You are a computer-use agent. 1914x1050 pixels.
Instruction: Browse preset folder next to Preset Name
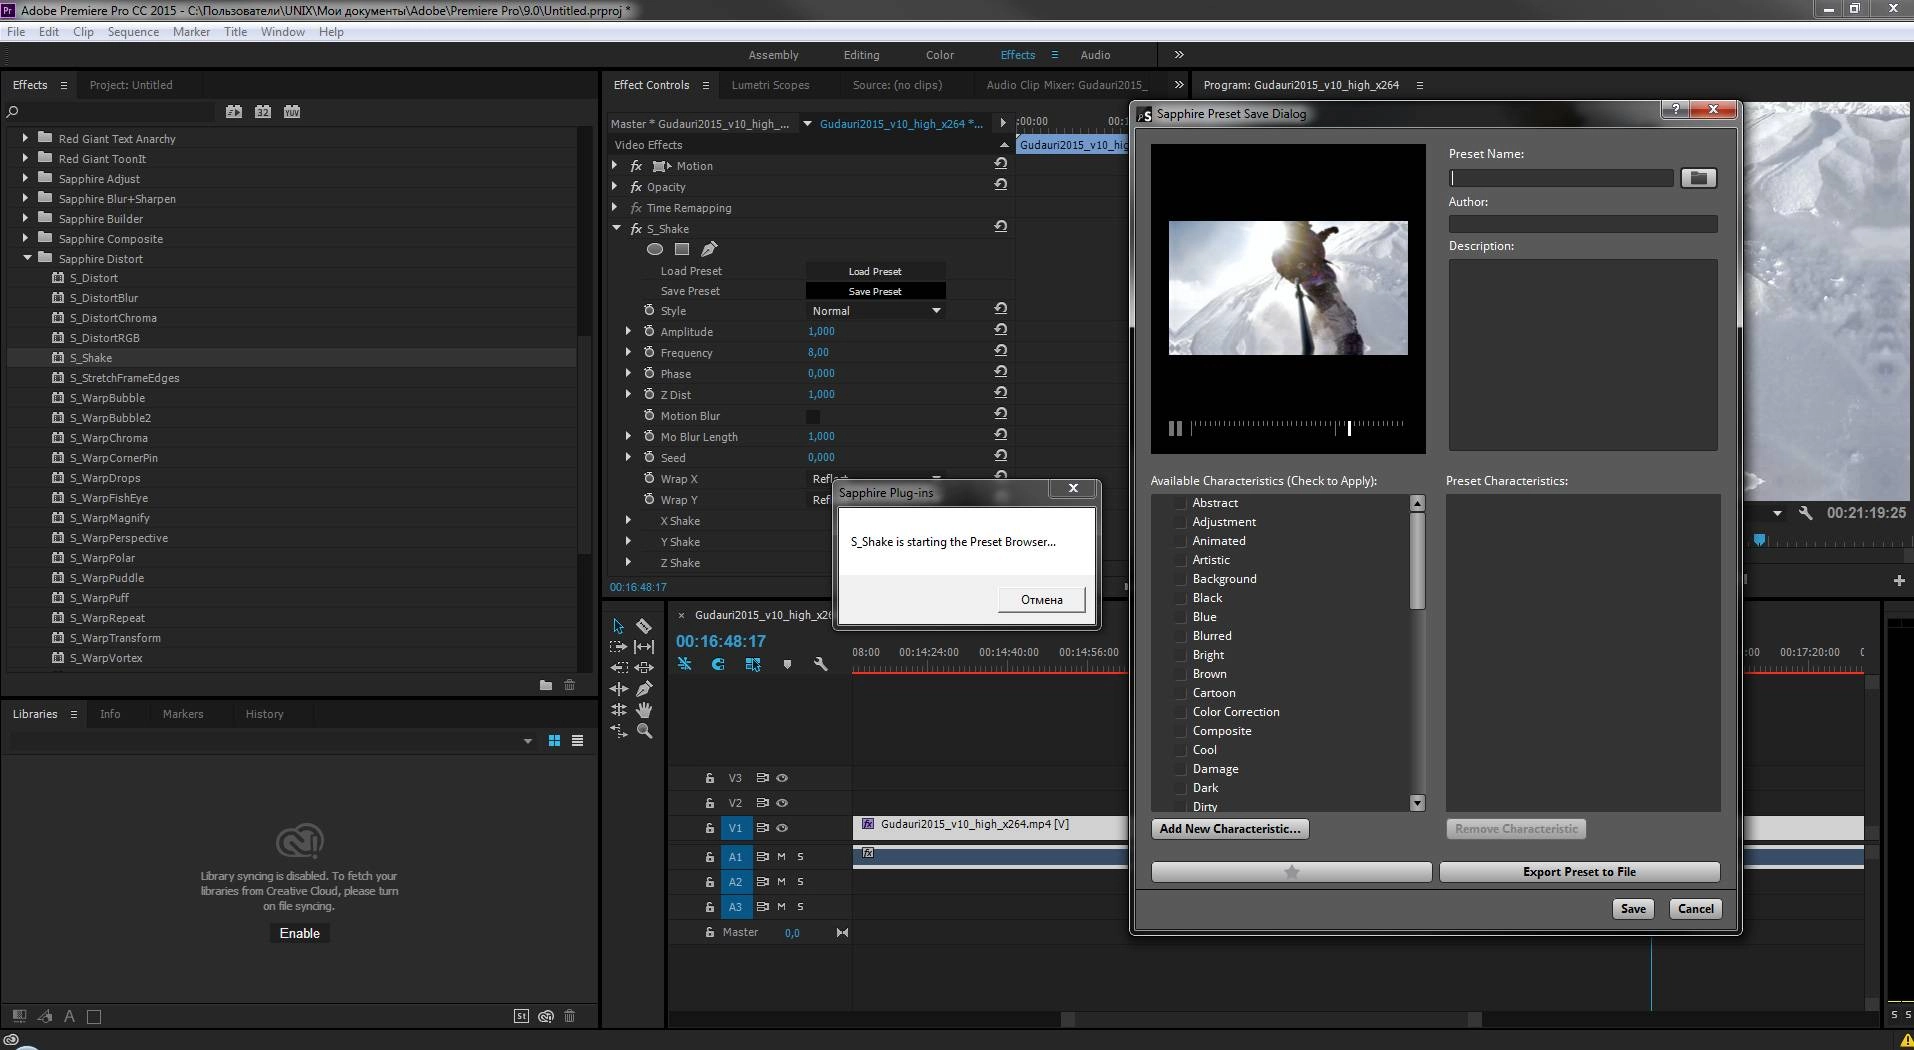(x=1698, y=178)
